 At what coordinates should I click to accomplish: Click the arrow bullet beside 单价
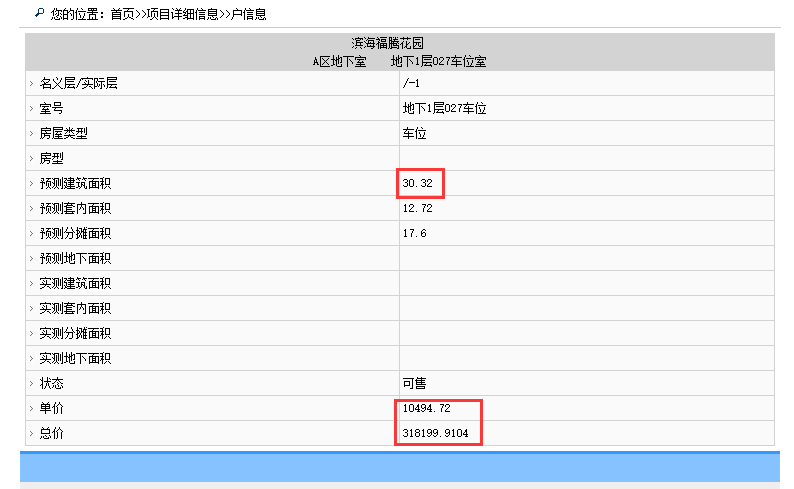tap(31, 408)
